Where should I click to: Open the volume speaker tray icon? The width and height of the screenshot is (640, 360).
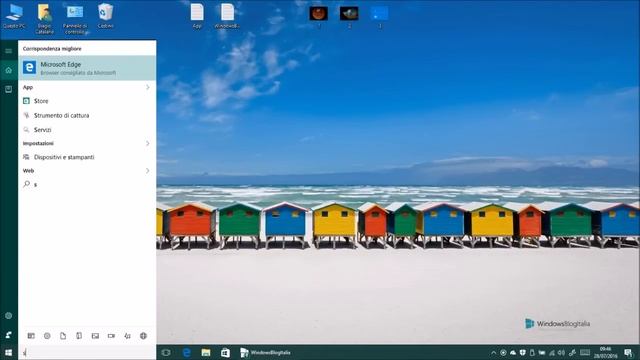click(562, 353)
